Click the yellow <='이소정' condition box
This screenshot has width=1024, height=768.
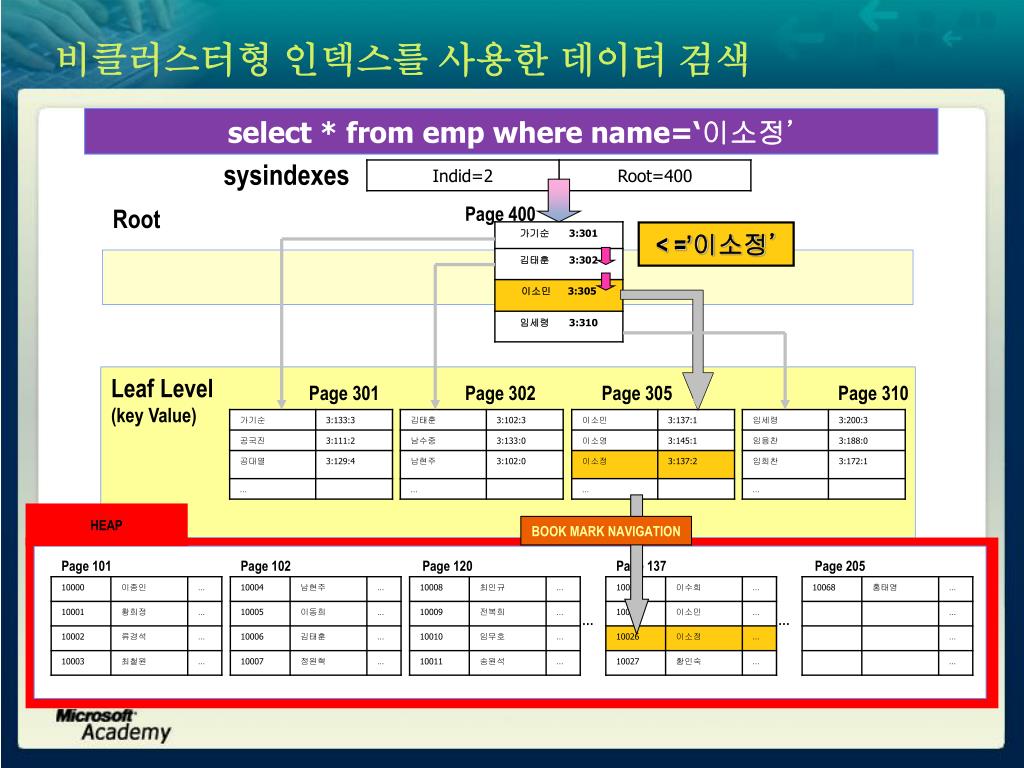[x=716, y=244]
